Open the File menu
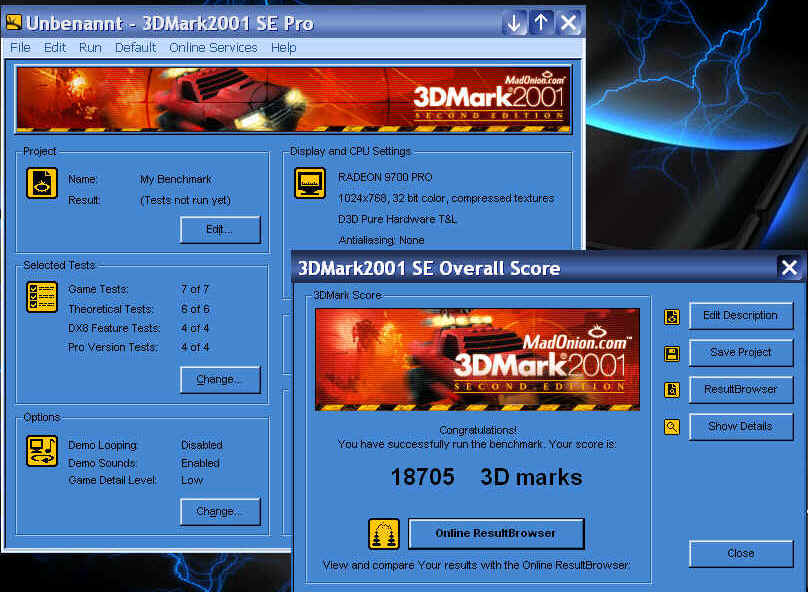 [x=20, y=47]
